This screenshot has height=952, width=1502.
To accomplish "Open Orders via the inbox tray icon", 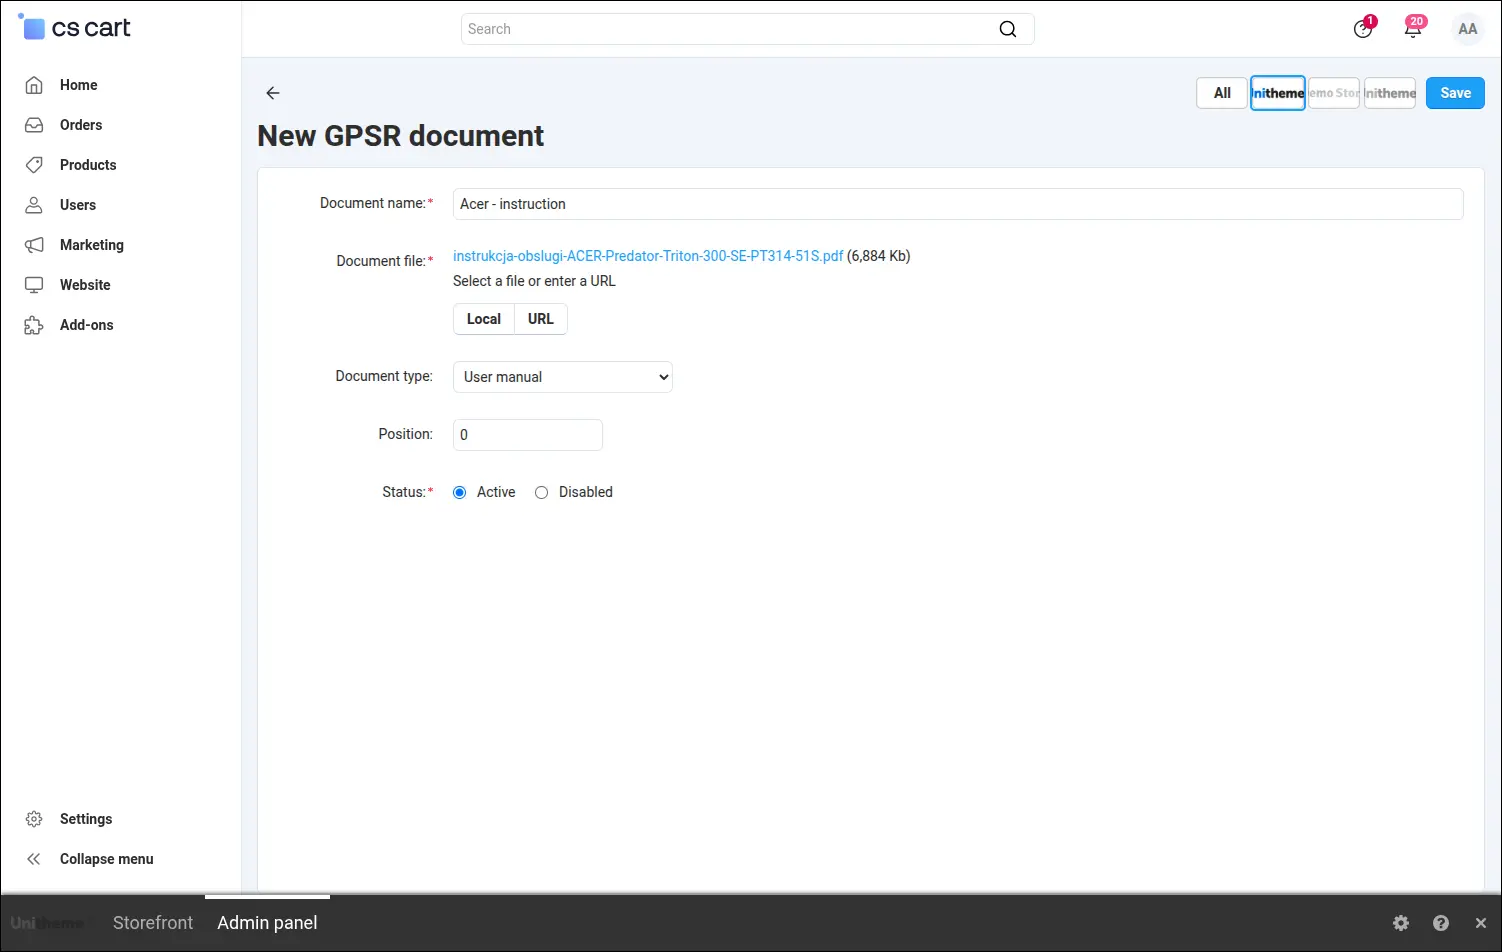I will click(x=34, y=125).
